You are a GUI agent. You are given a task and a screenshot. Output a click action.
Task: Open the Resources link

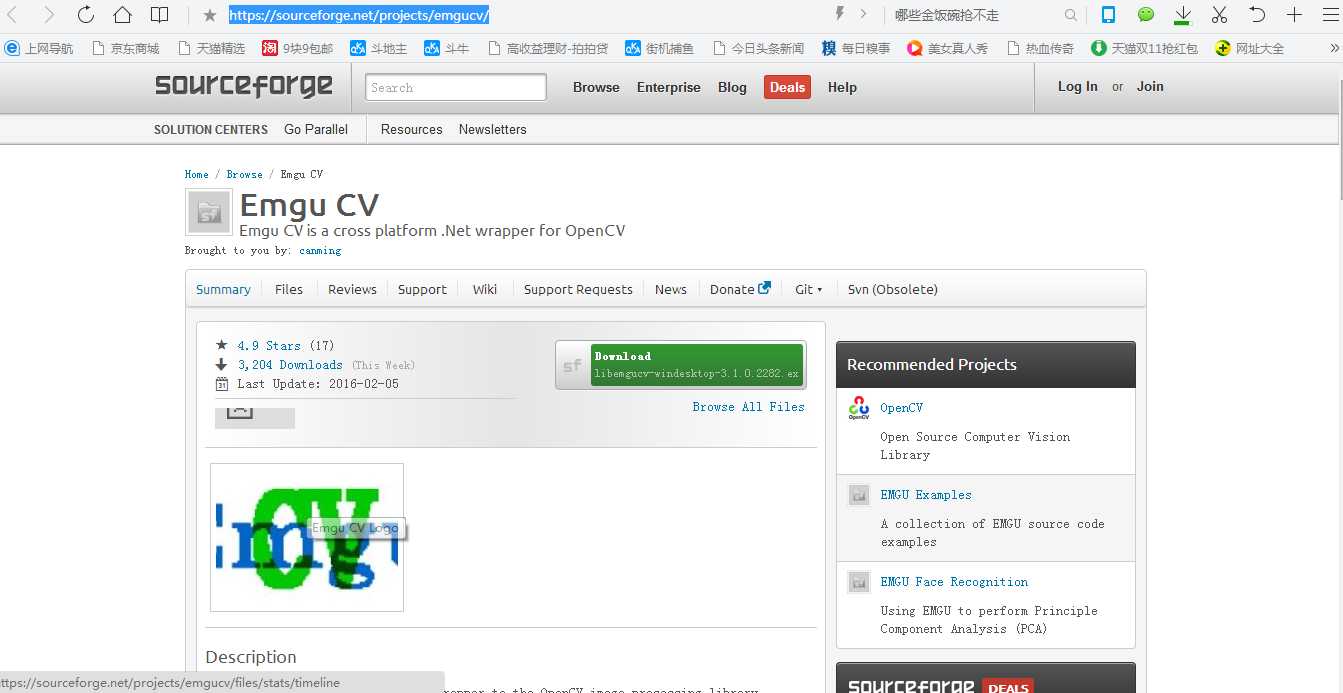pos(411,129)
